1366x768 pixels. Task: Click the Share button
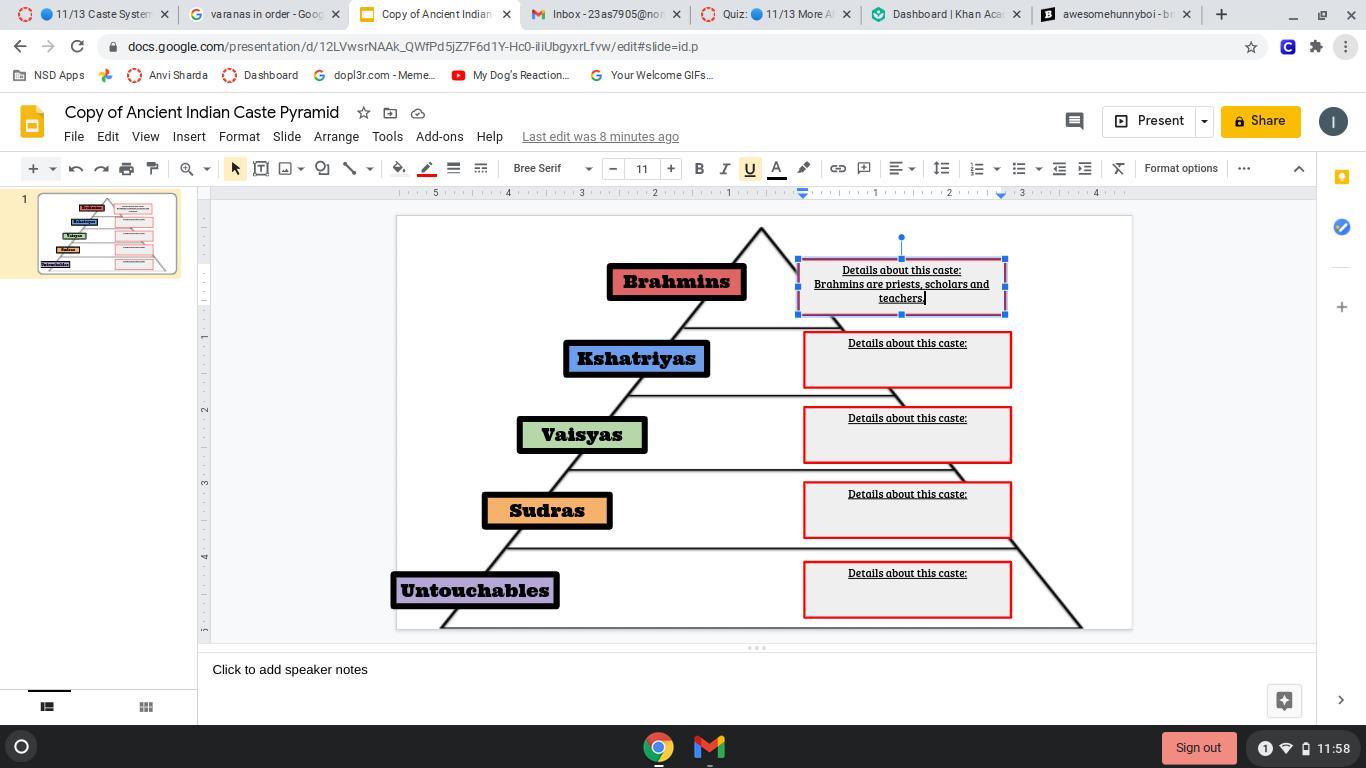1260,121
